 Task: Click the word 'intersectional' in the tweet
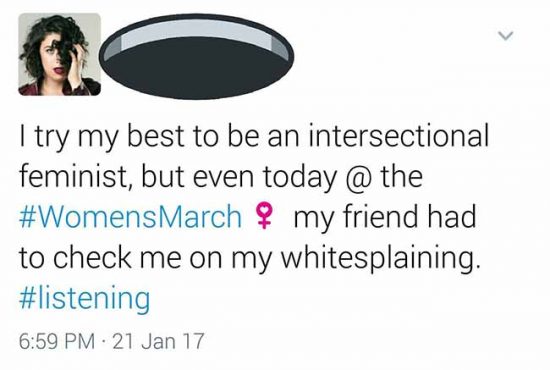(x=399, y=135)
